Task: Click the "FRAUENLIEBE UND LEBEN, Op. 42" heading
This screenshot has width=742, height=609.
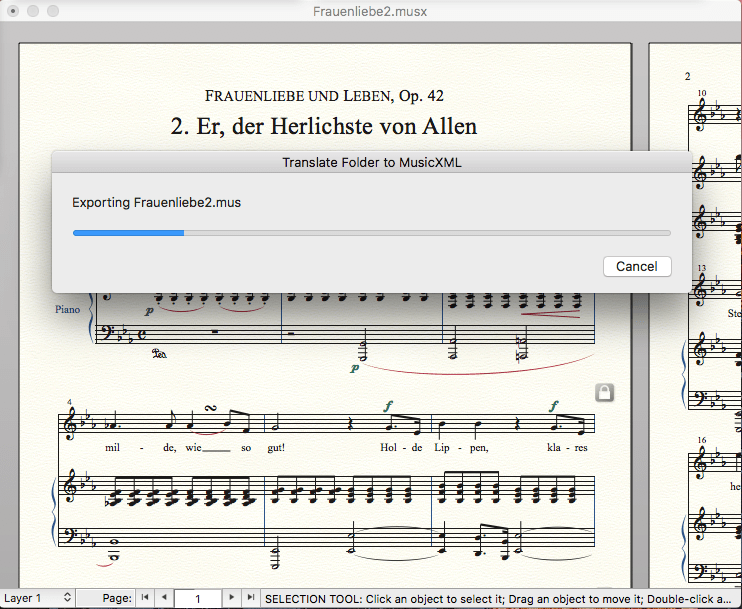Action: tap(324, 96)
